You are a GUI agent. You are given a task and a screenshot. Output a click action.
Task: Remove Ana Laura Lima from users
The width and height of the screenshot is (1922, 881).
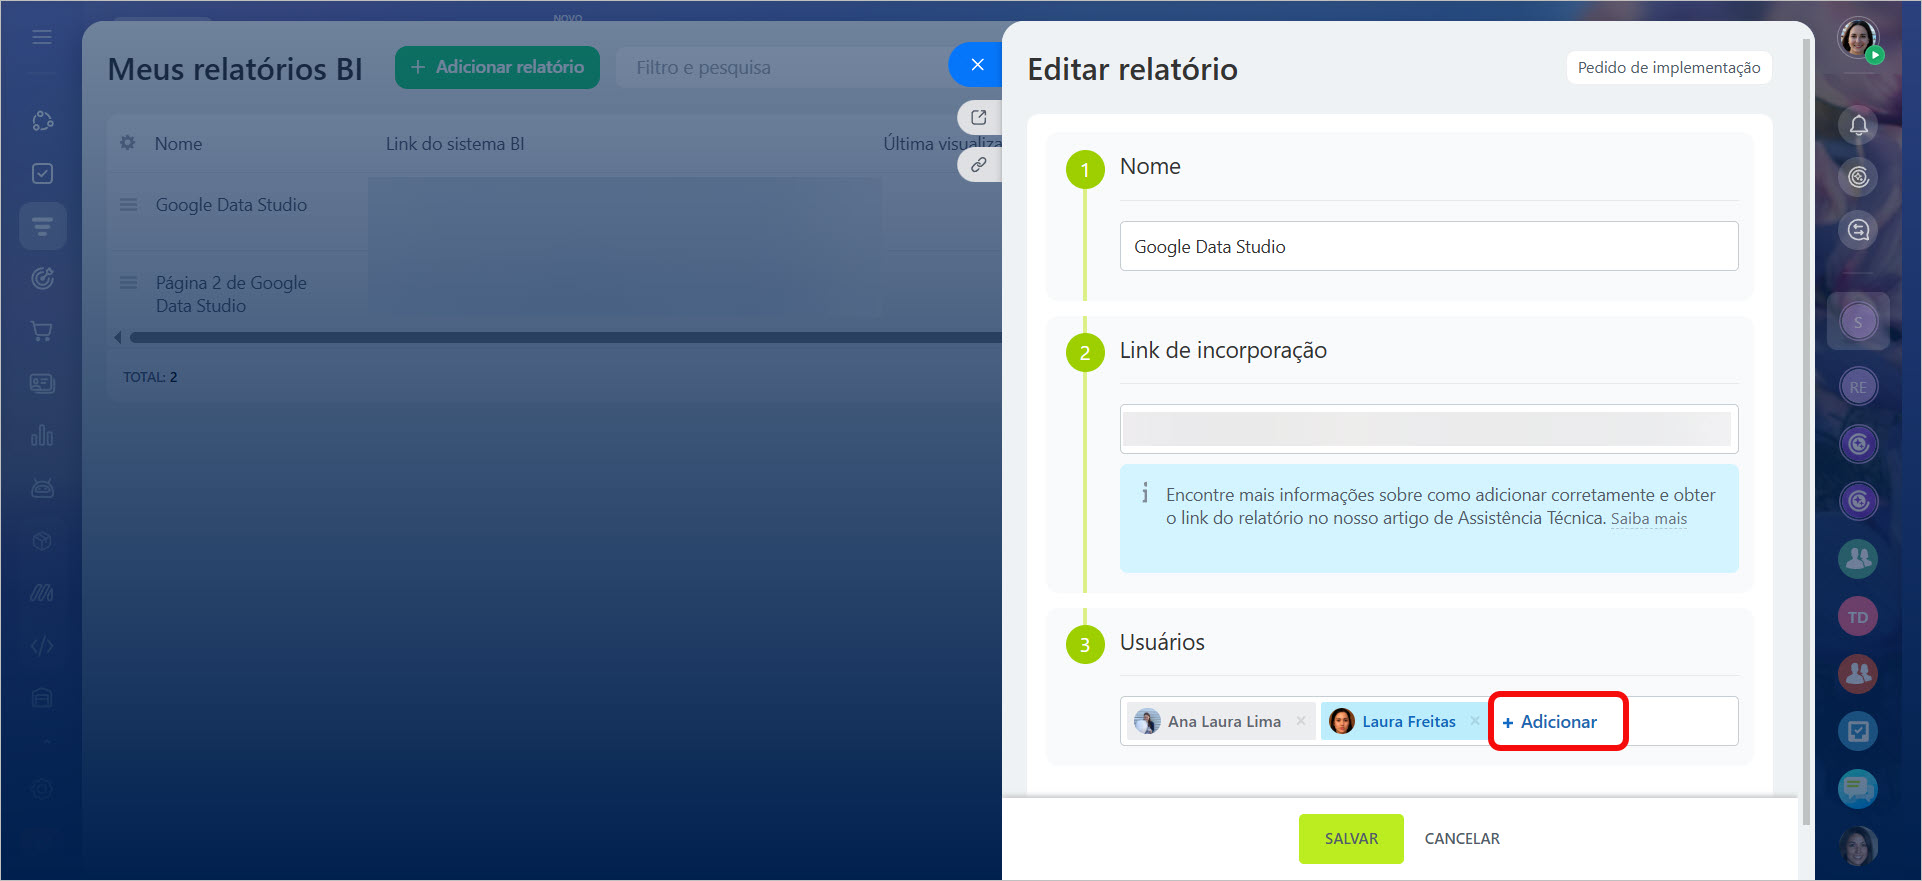coord(1301,721)
